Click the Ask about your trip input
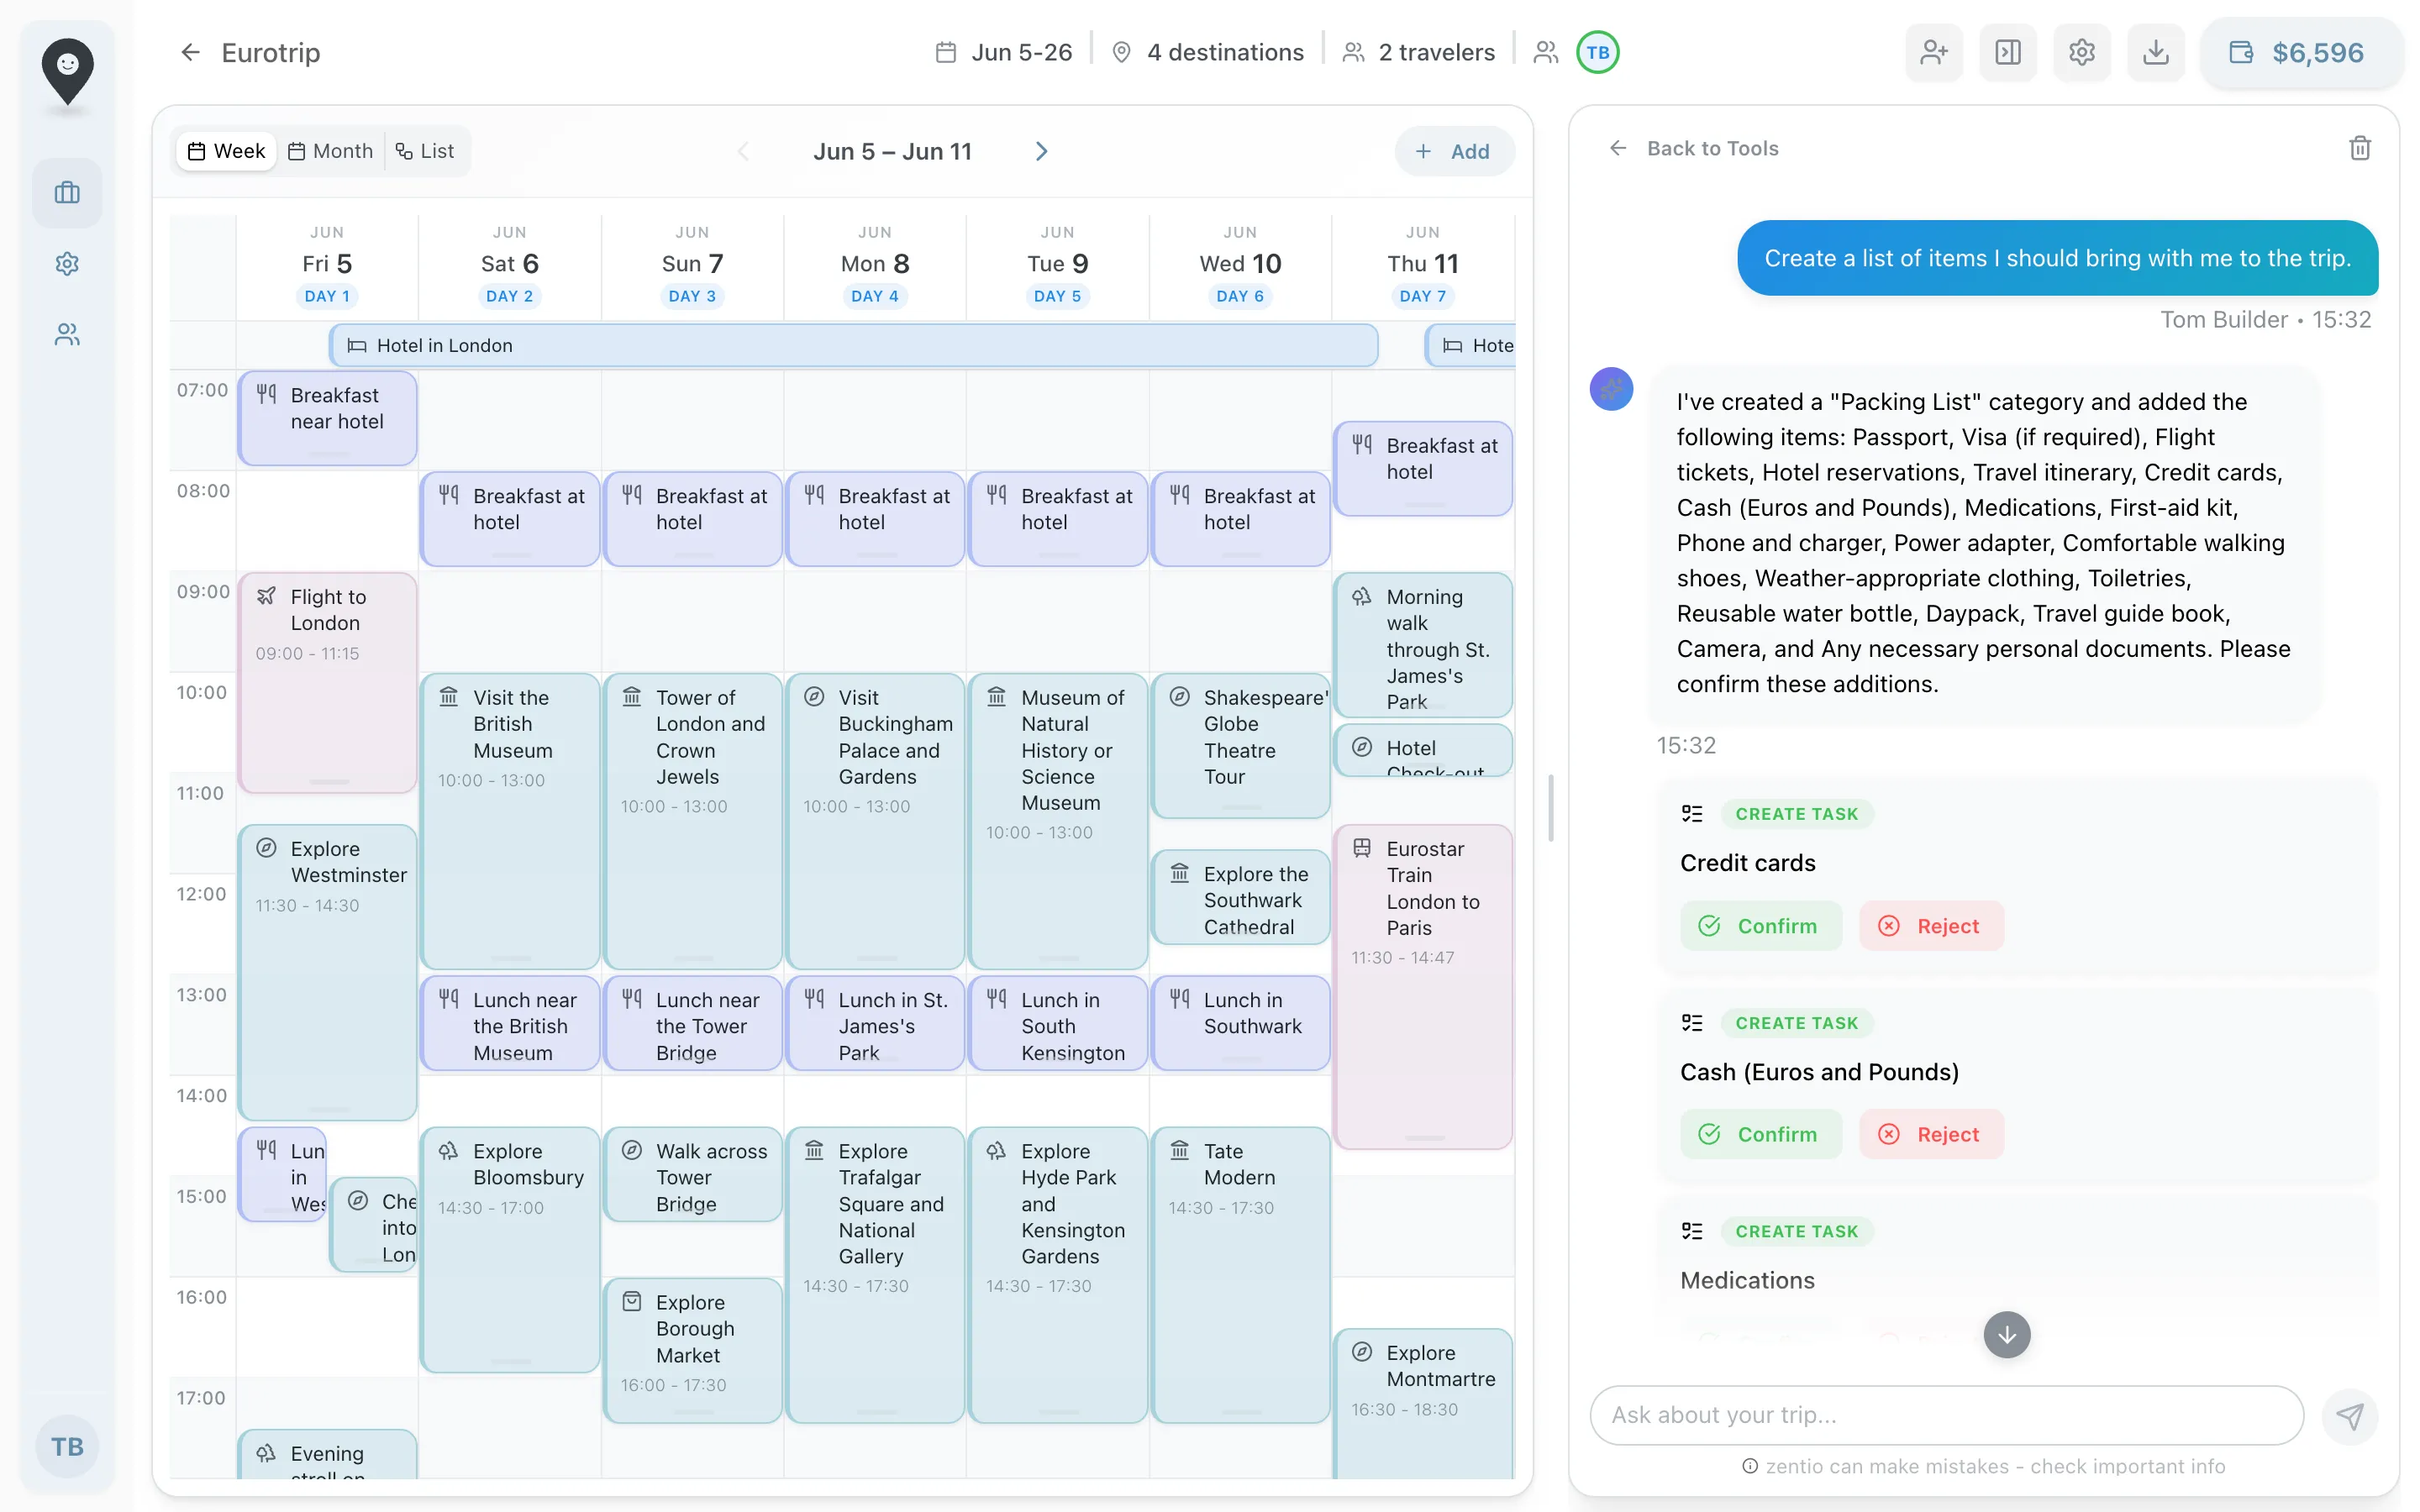Viewport: 2420px width, 1512px height. tap(1945, 1415)
